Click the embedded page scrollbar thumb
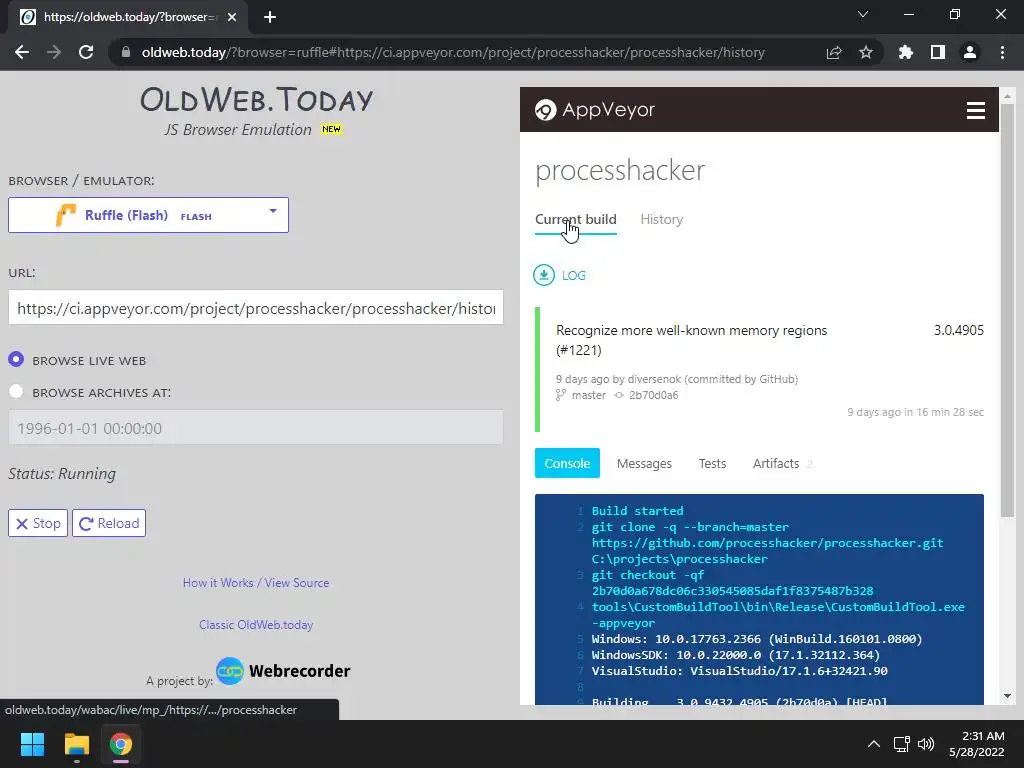 click(1007, 311)
